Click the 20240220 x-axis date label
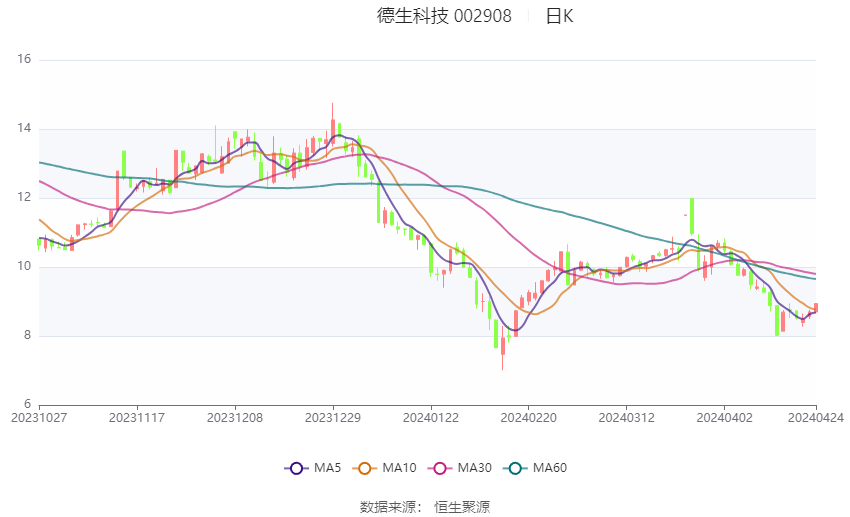 tap(528, 418)
